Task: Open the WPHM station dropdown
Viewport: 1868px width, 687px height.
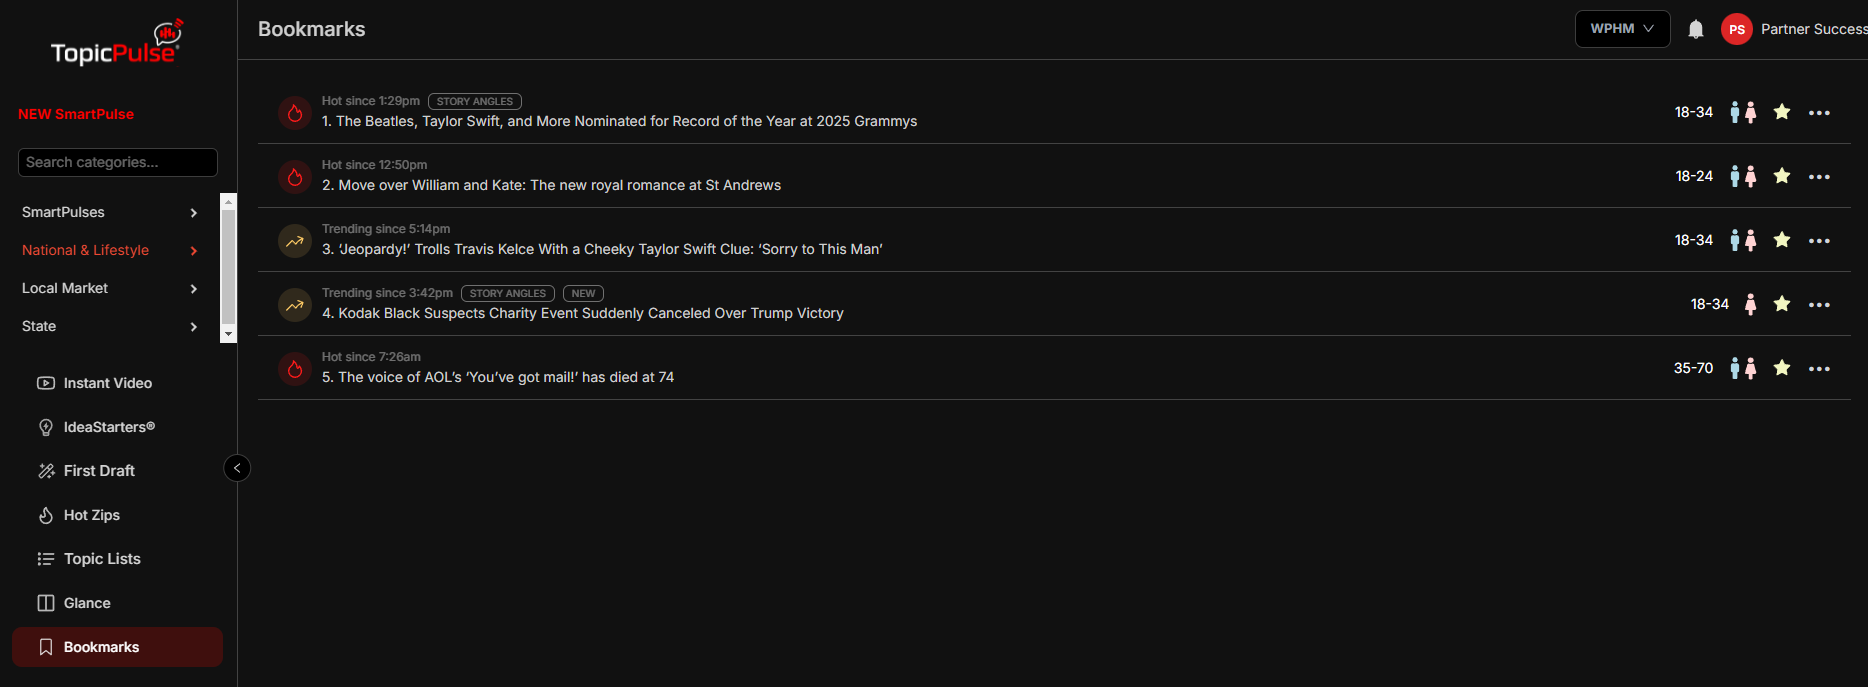Action: (1622, 29)
